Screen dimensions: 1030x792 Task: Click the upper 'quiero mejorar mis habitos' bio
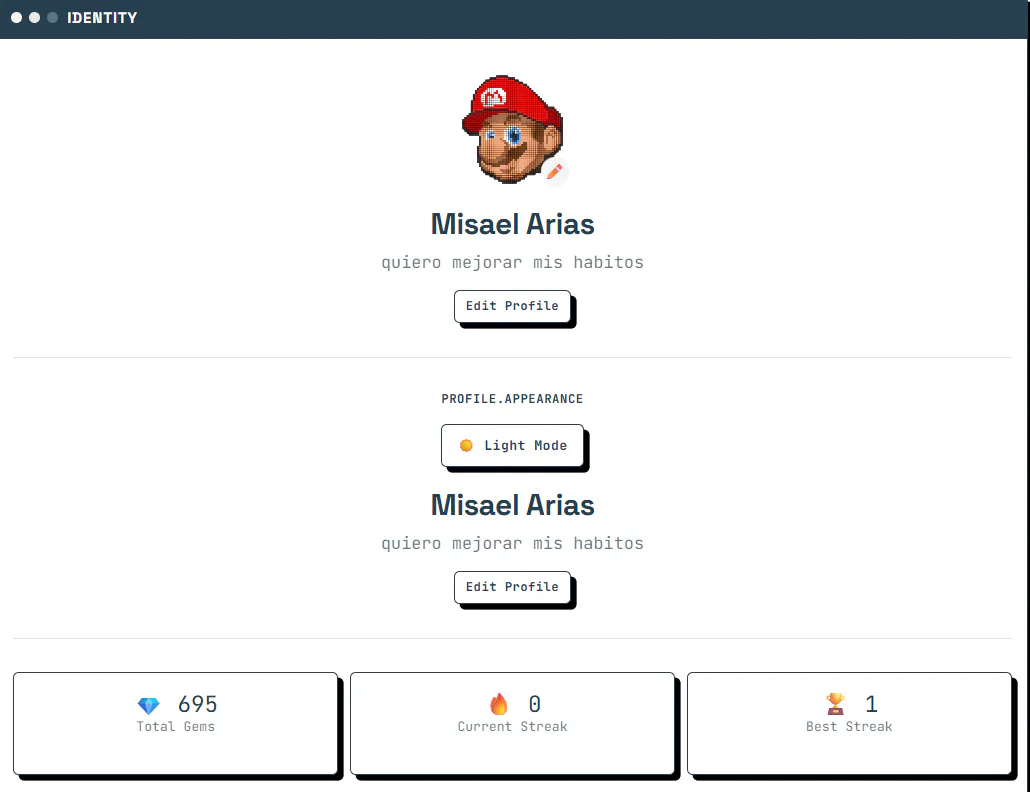coord(512,263)
